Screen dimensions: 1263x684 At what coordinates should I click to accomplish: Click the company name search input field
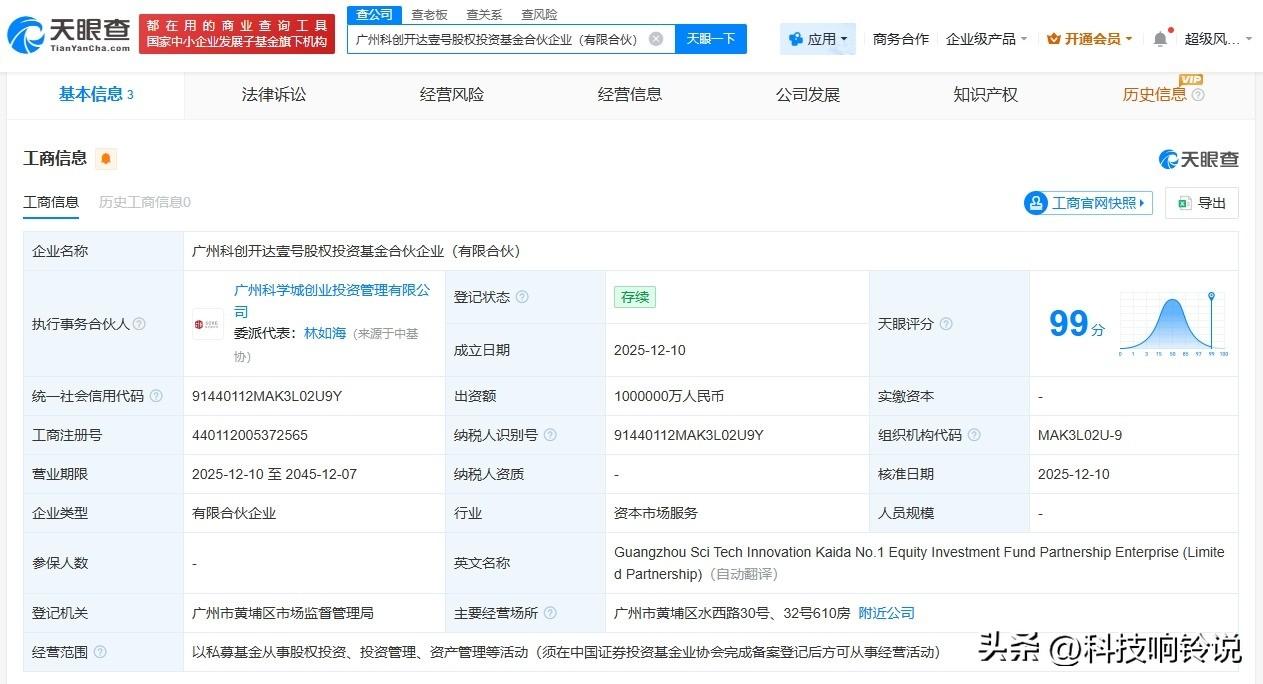[x=497, y=39]
